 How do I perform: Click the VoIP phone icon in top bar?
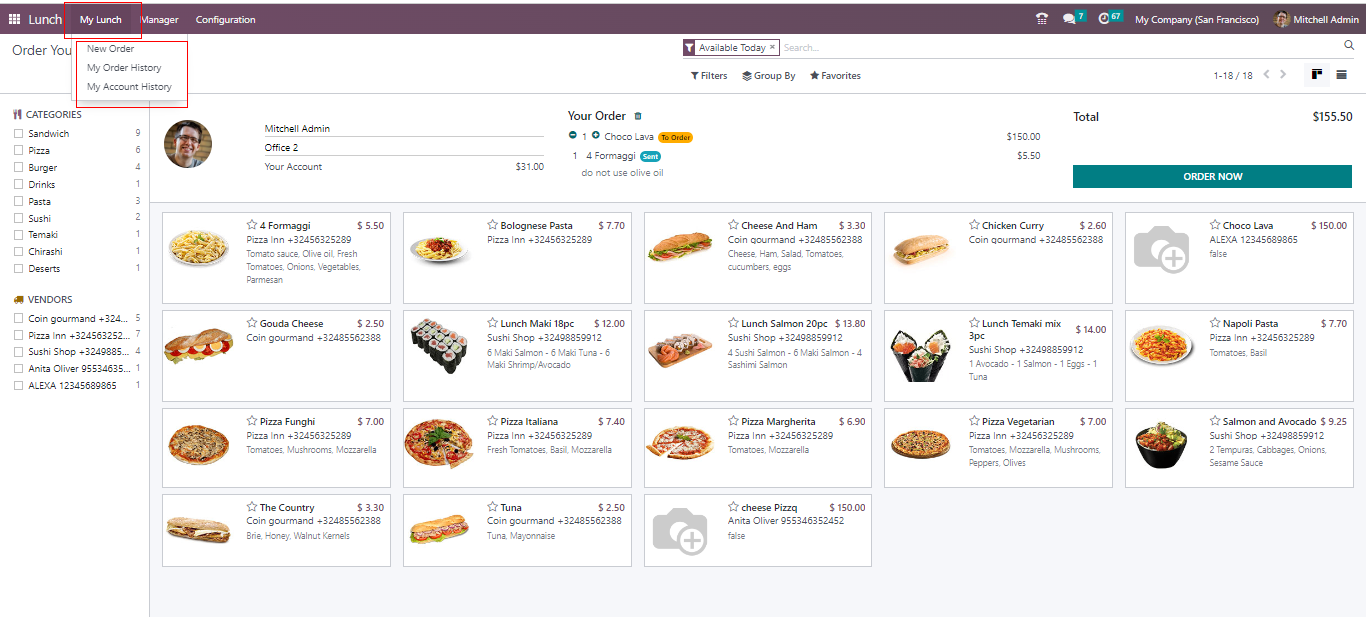point(1042,19)
